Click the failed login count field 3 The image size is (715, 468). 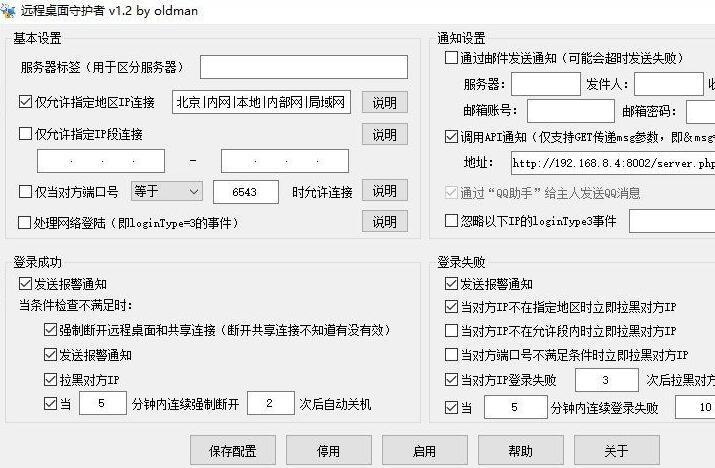click(x=606, y=380)
